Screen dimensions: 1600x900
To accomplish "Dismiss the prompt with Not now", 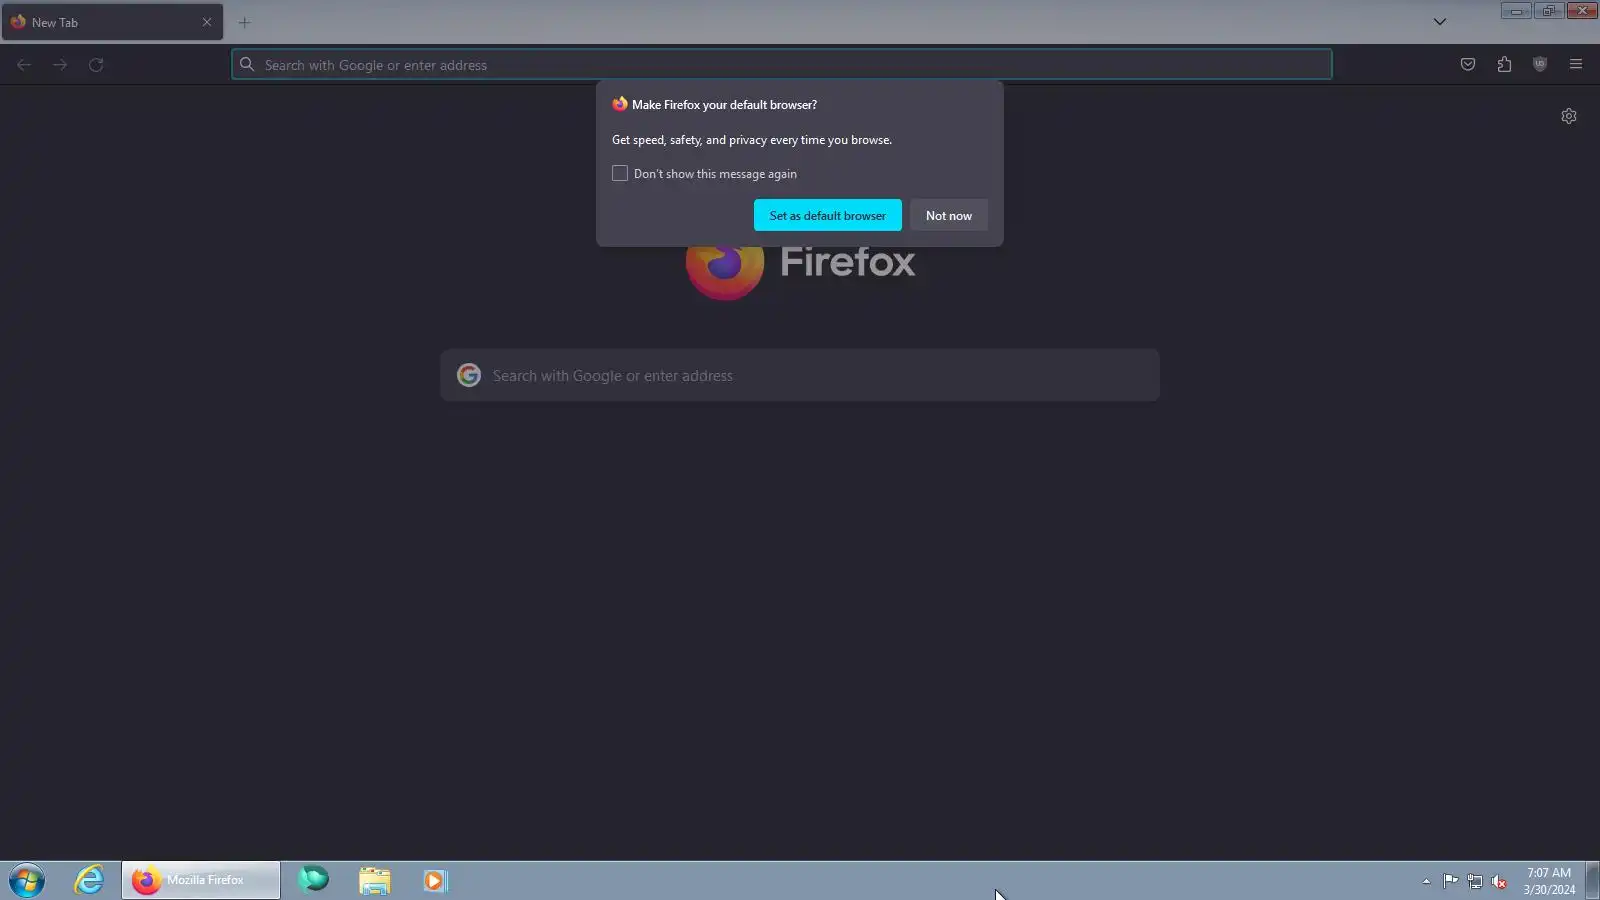I will click(x=949, y=215).
